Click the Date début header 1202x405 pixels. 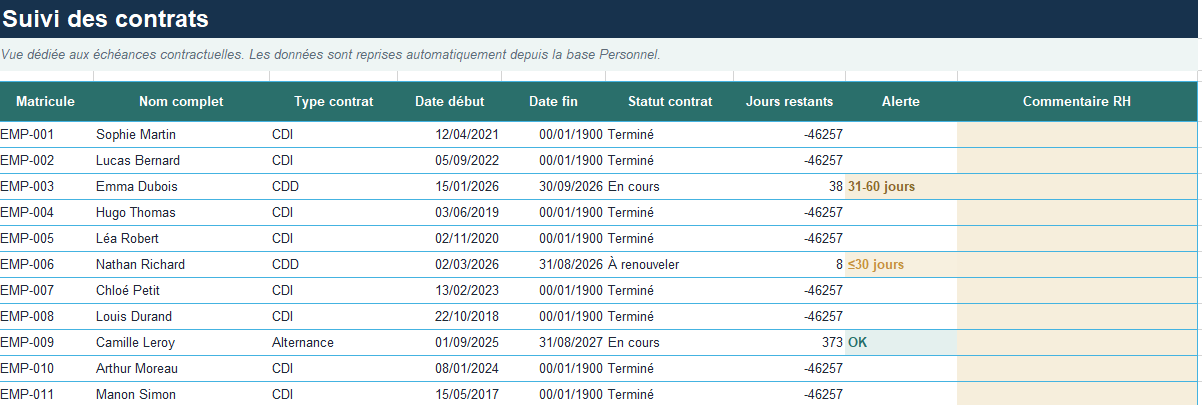click(449, 101)
